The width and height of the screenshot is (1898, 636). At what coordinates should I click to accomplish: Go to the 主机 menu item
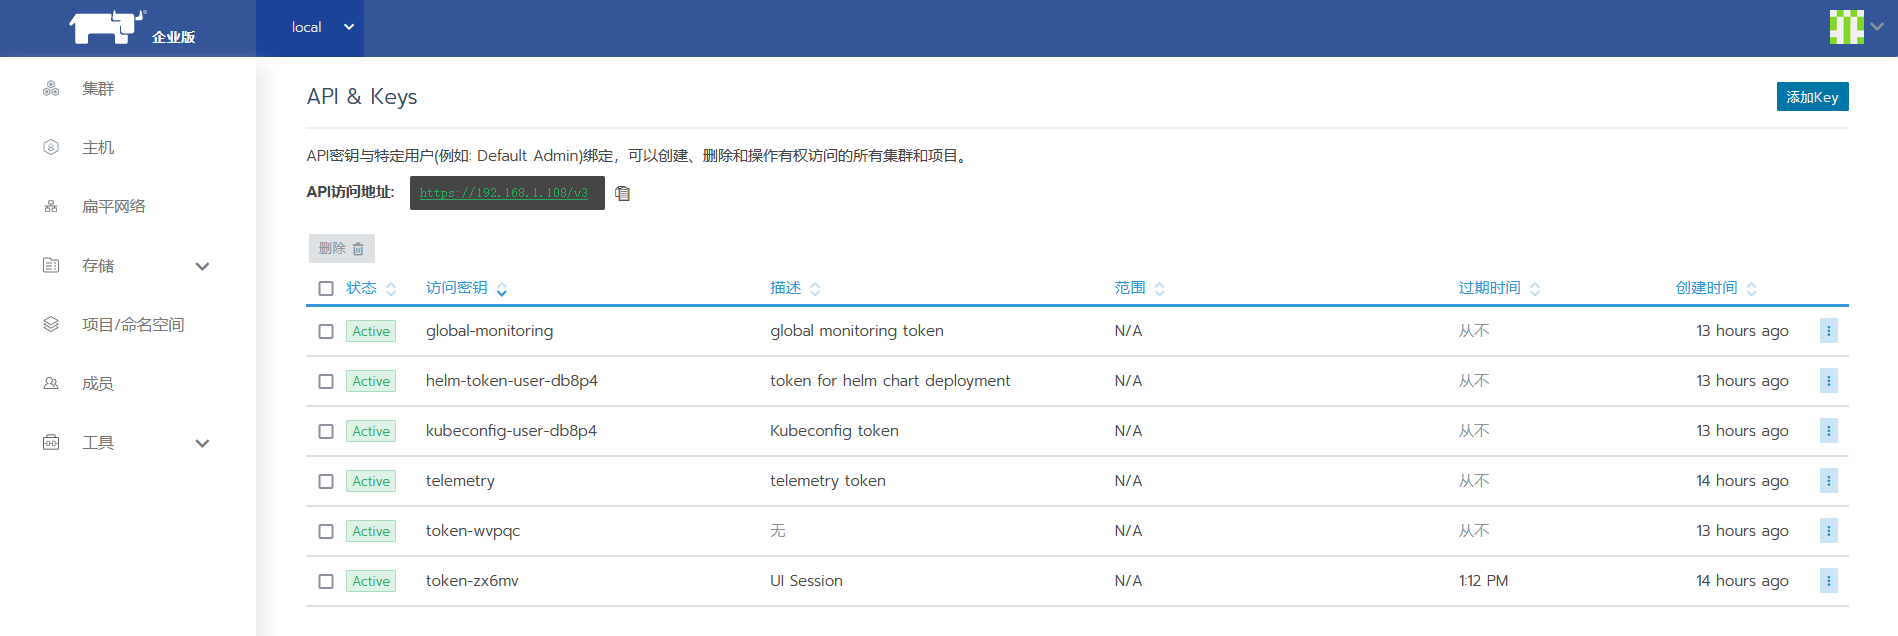point(98,147)
